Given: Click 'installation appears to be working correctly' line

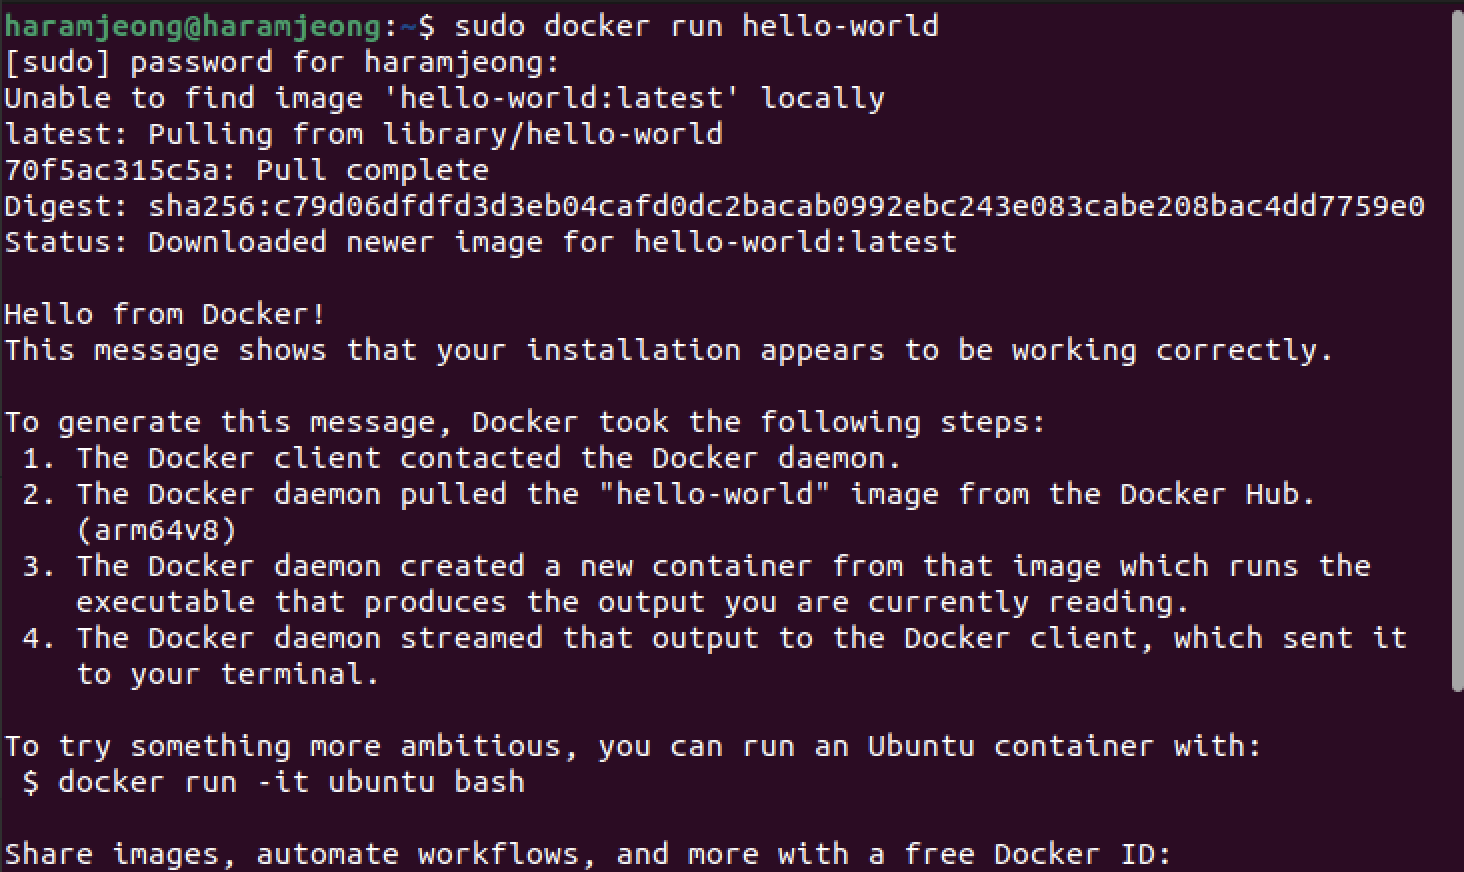Looking at the screenshot, I should (669, 350).
